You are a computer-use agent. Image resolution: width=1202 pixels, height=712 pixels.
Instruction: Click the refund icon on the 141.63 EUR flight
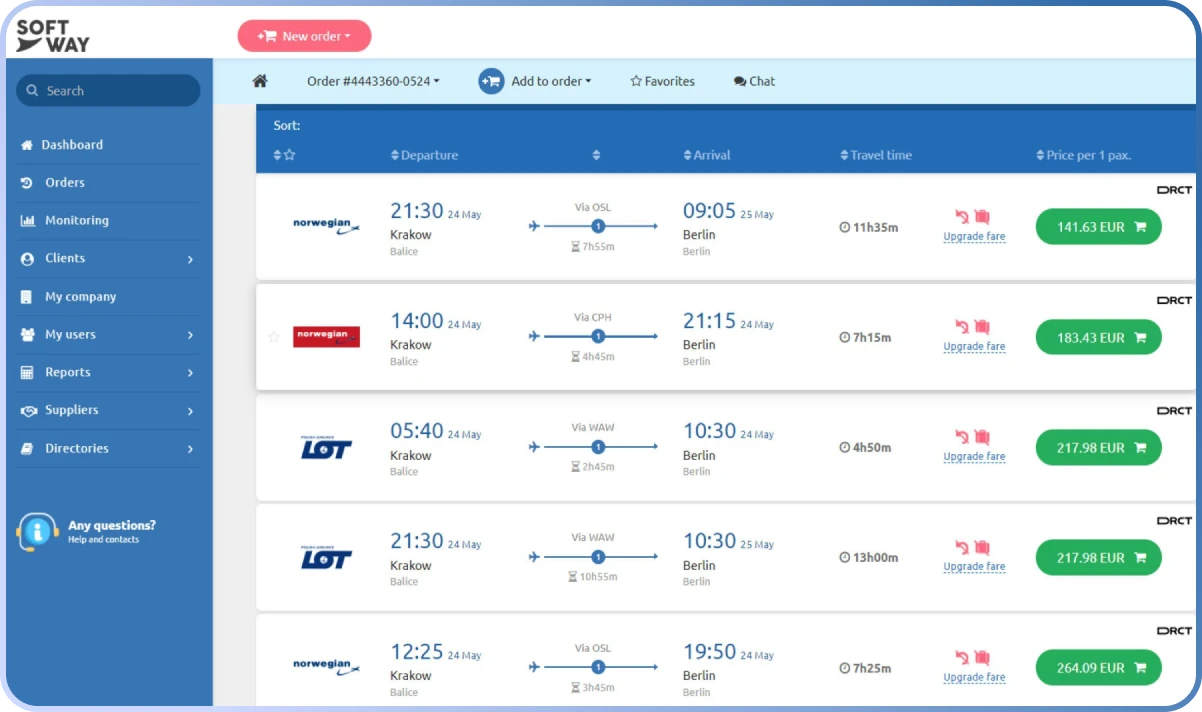click(961, 216)
